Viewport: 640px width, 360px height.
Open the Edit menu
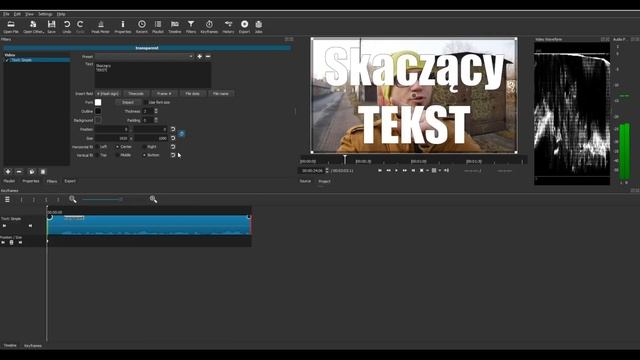[x=17, y=14]
